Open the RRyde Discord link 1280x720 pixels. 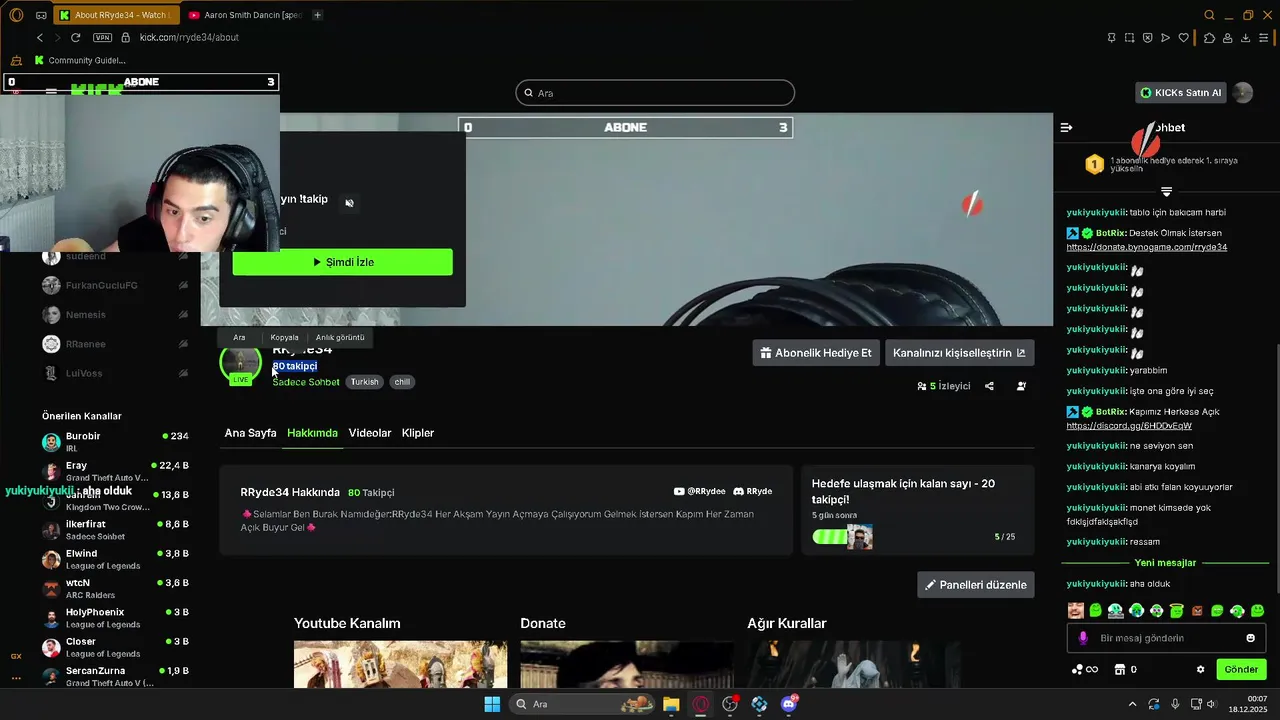point(753,492)
